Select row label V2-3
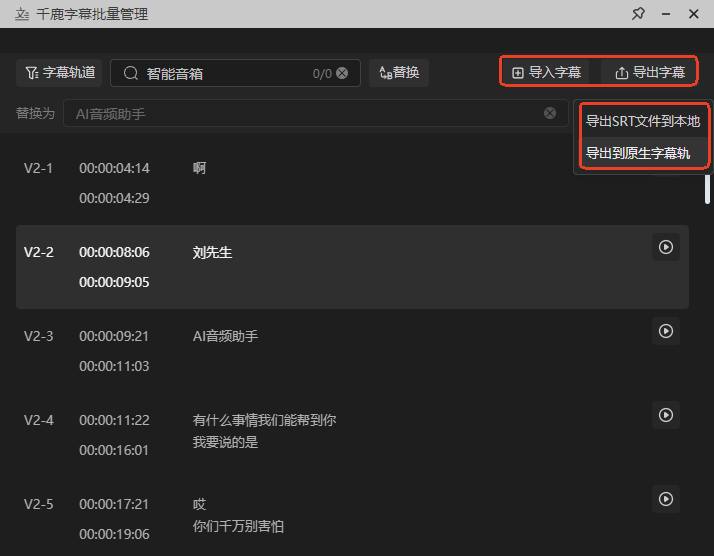The width and height of the screenshot is (714, 556). click(x=39, y=337)
